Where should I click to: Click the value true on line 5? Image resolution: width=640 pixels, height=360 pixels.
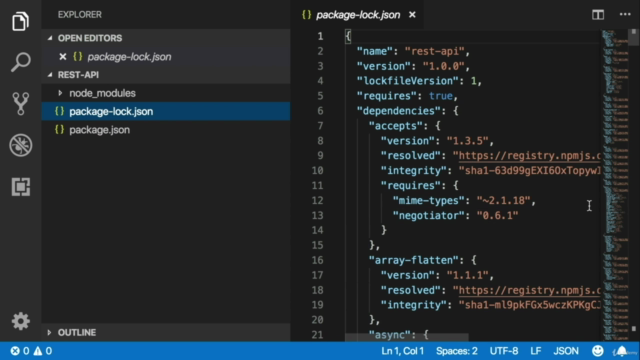[x=441, y=96]
